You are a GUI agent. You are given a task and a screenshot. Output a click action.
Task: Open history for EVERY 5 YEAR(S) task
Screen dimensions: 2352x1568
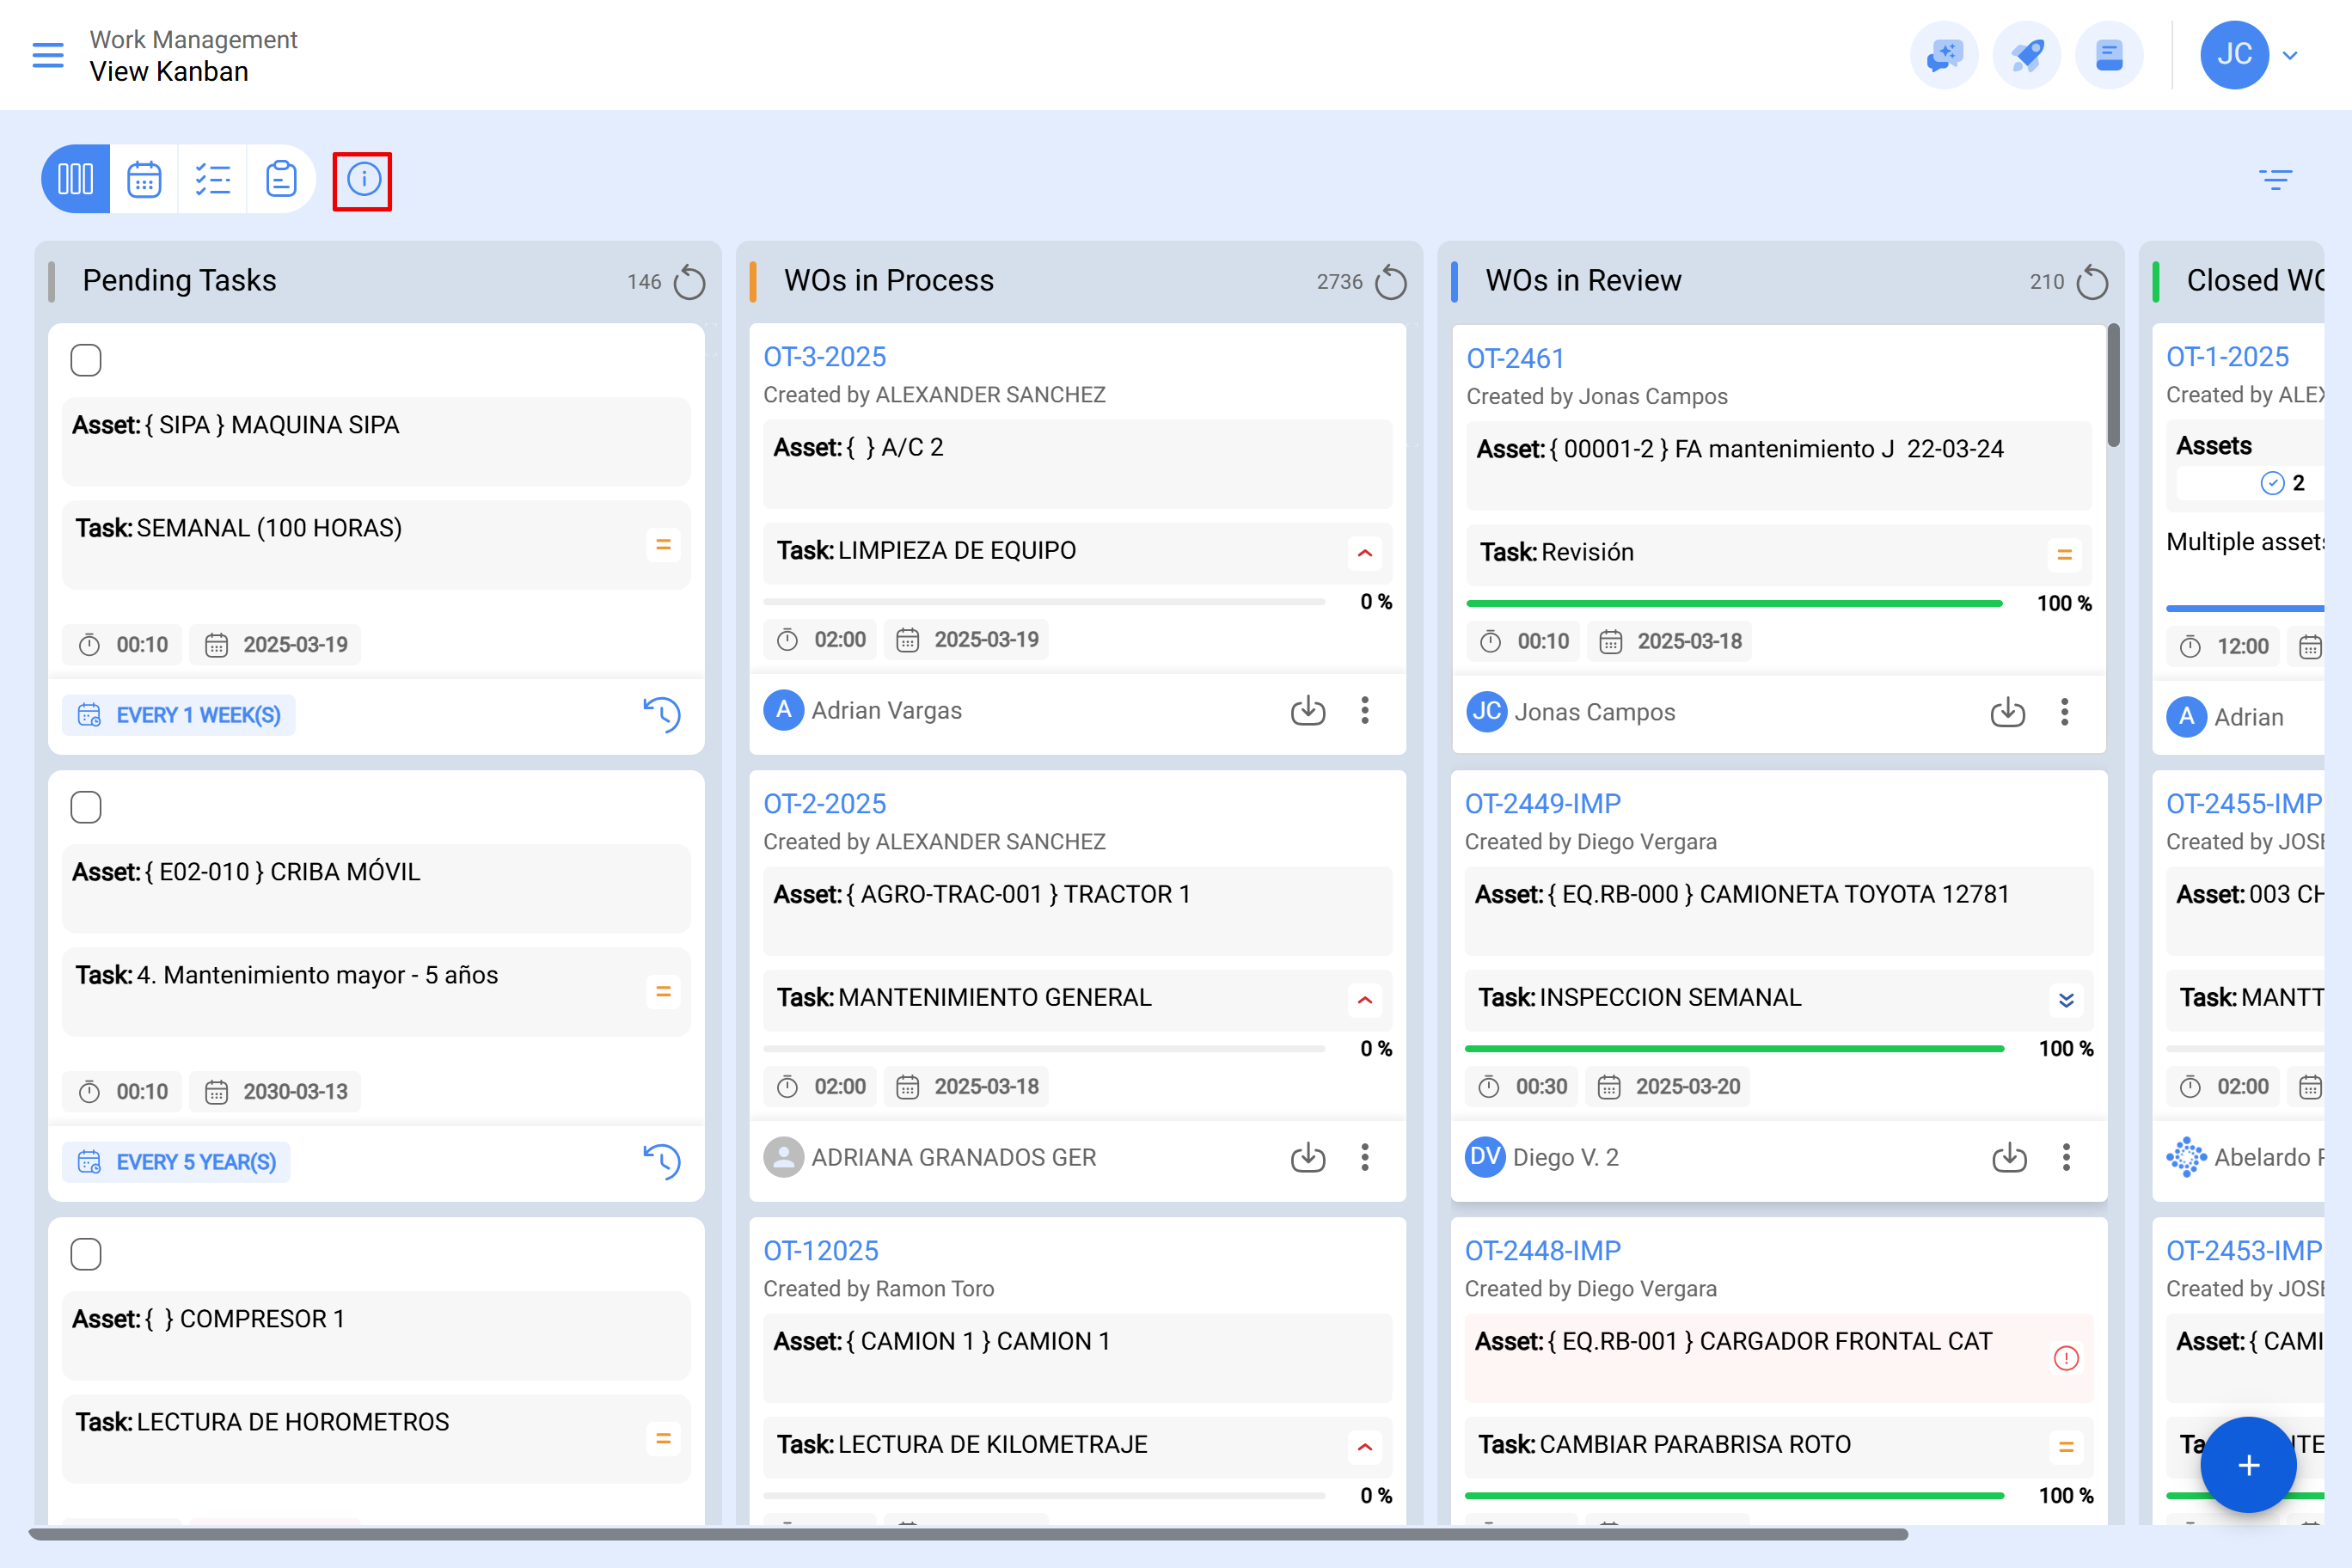[662, 1162]
